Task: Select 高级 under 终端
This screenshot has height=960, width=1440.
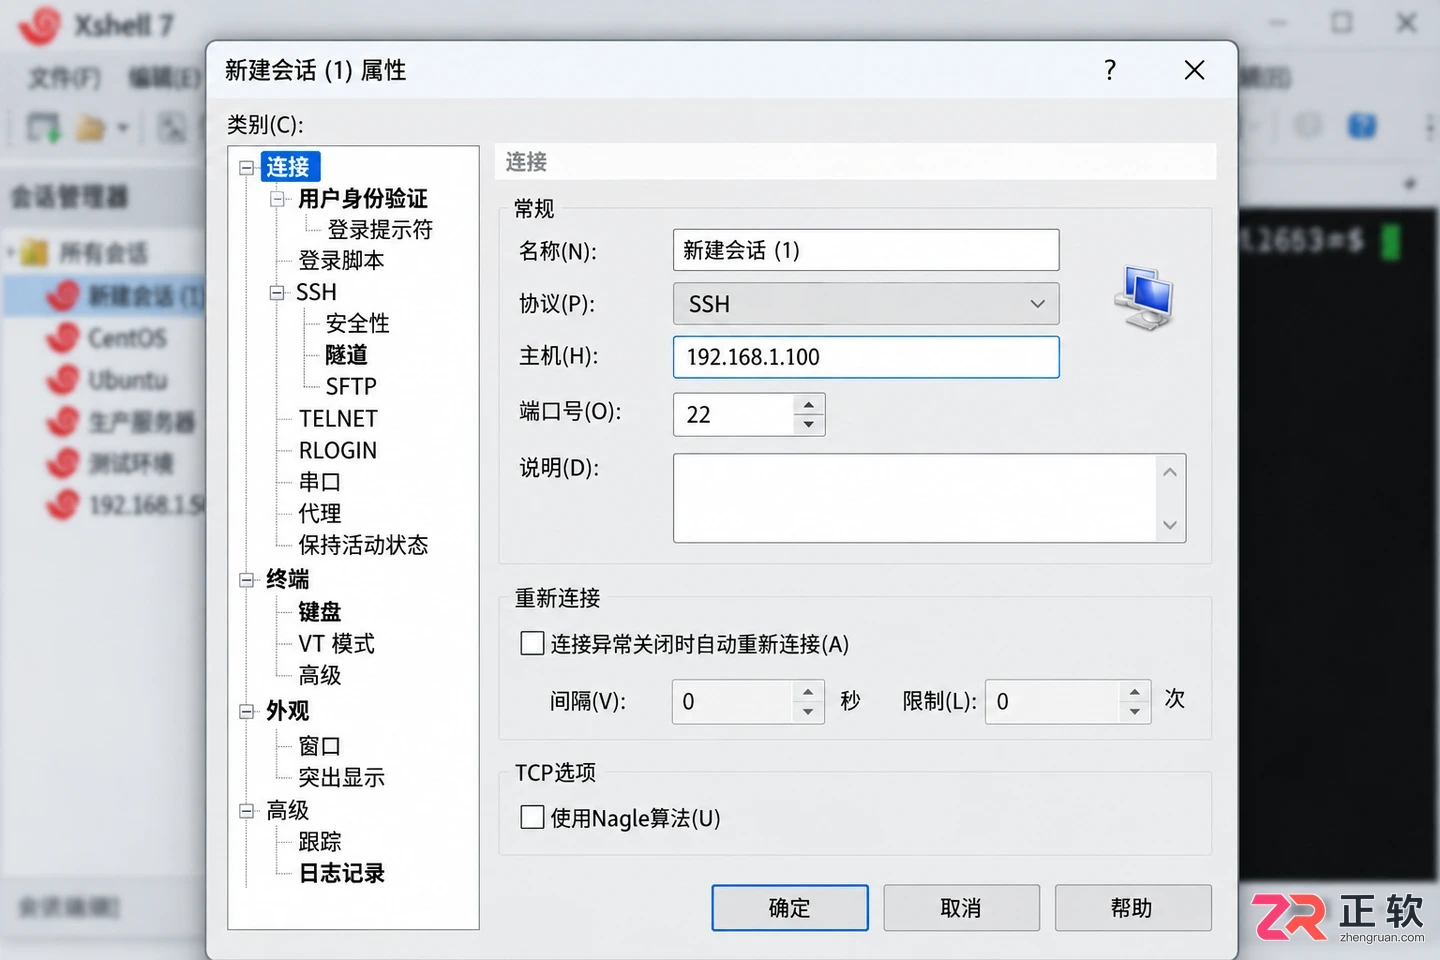Action: (x=320, y=676)
